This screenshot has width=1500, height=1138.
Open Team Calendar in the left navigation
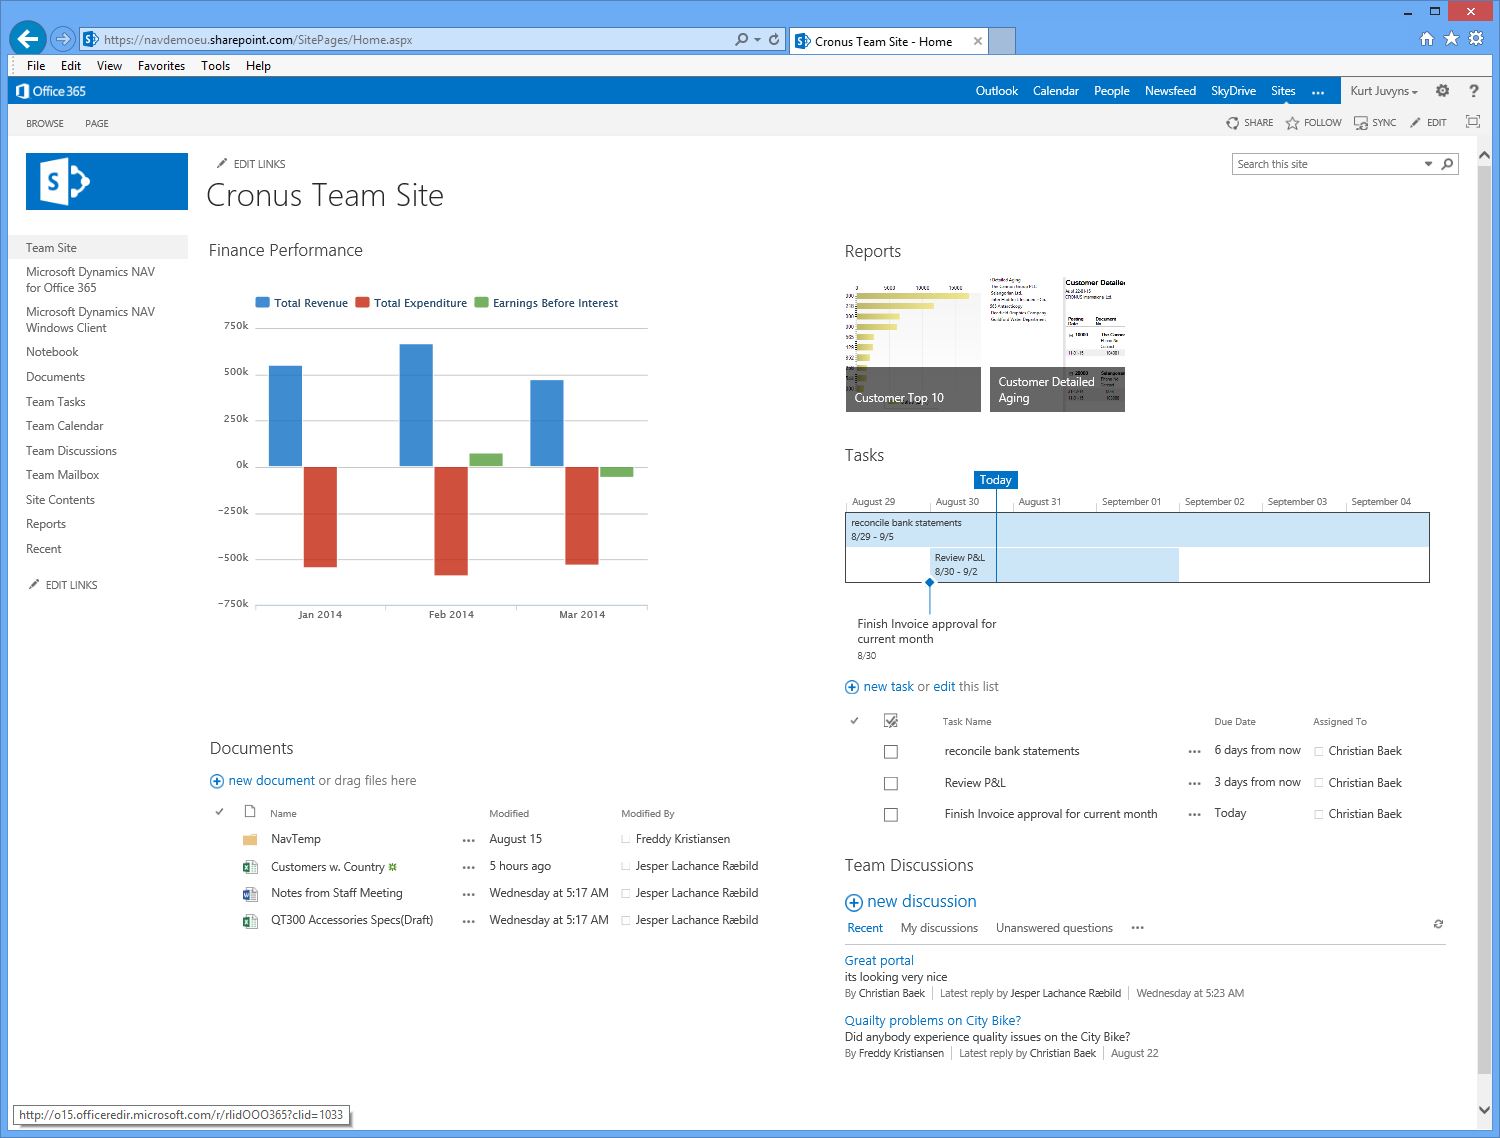pos(64,426)
